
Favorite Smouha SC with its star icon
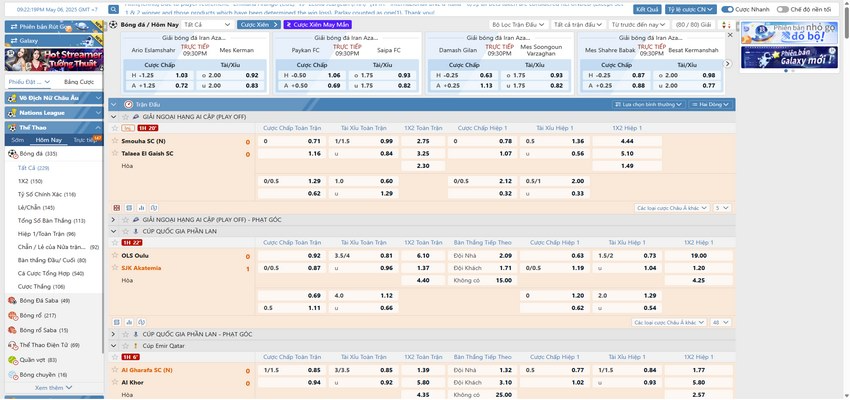click(x=115, y=140)
